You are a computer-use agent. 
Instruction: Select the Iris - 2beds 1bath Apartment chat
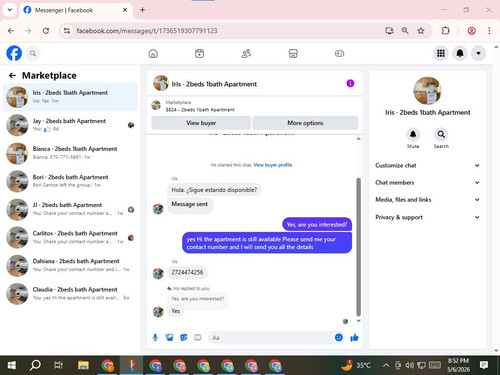[x=70, y=97]
